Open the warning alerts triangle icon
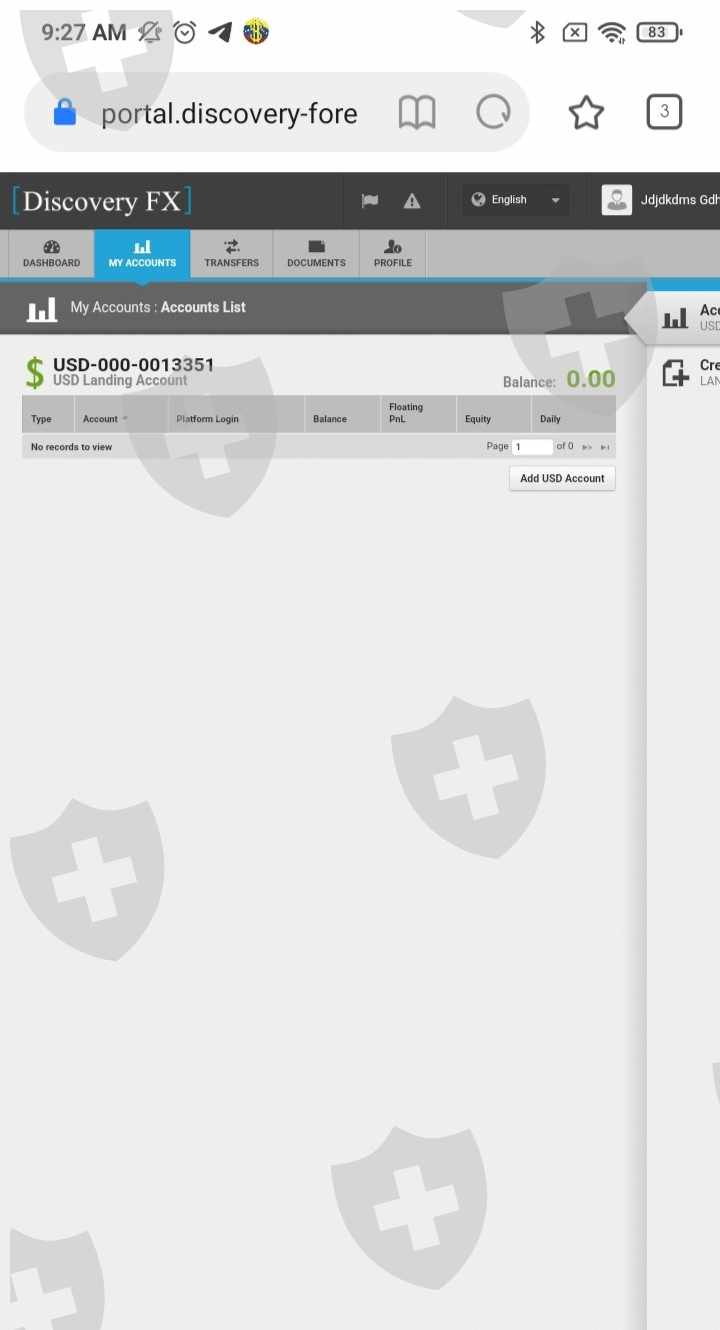 [412, 200]
